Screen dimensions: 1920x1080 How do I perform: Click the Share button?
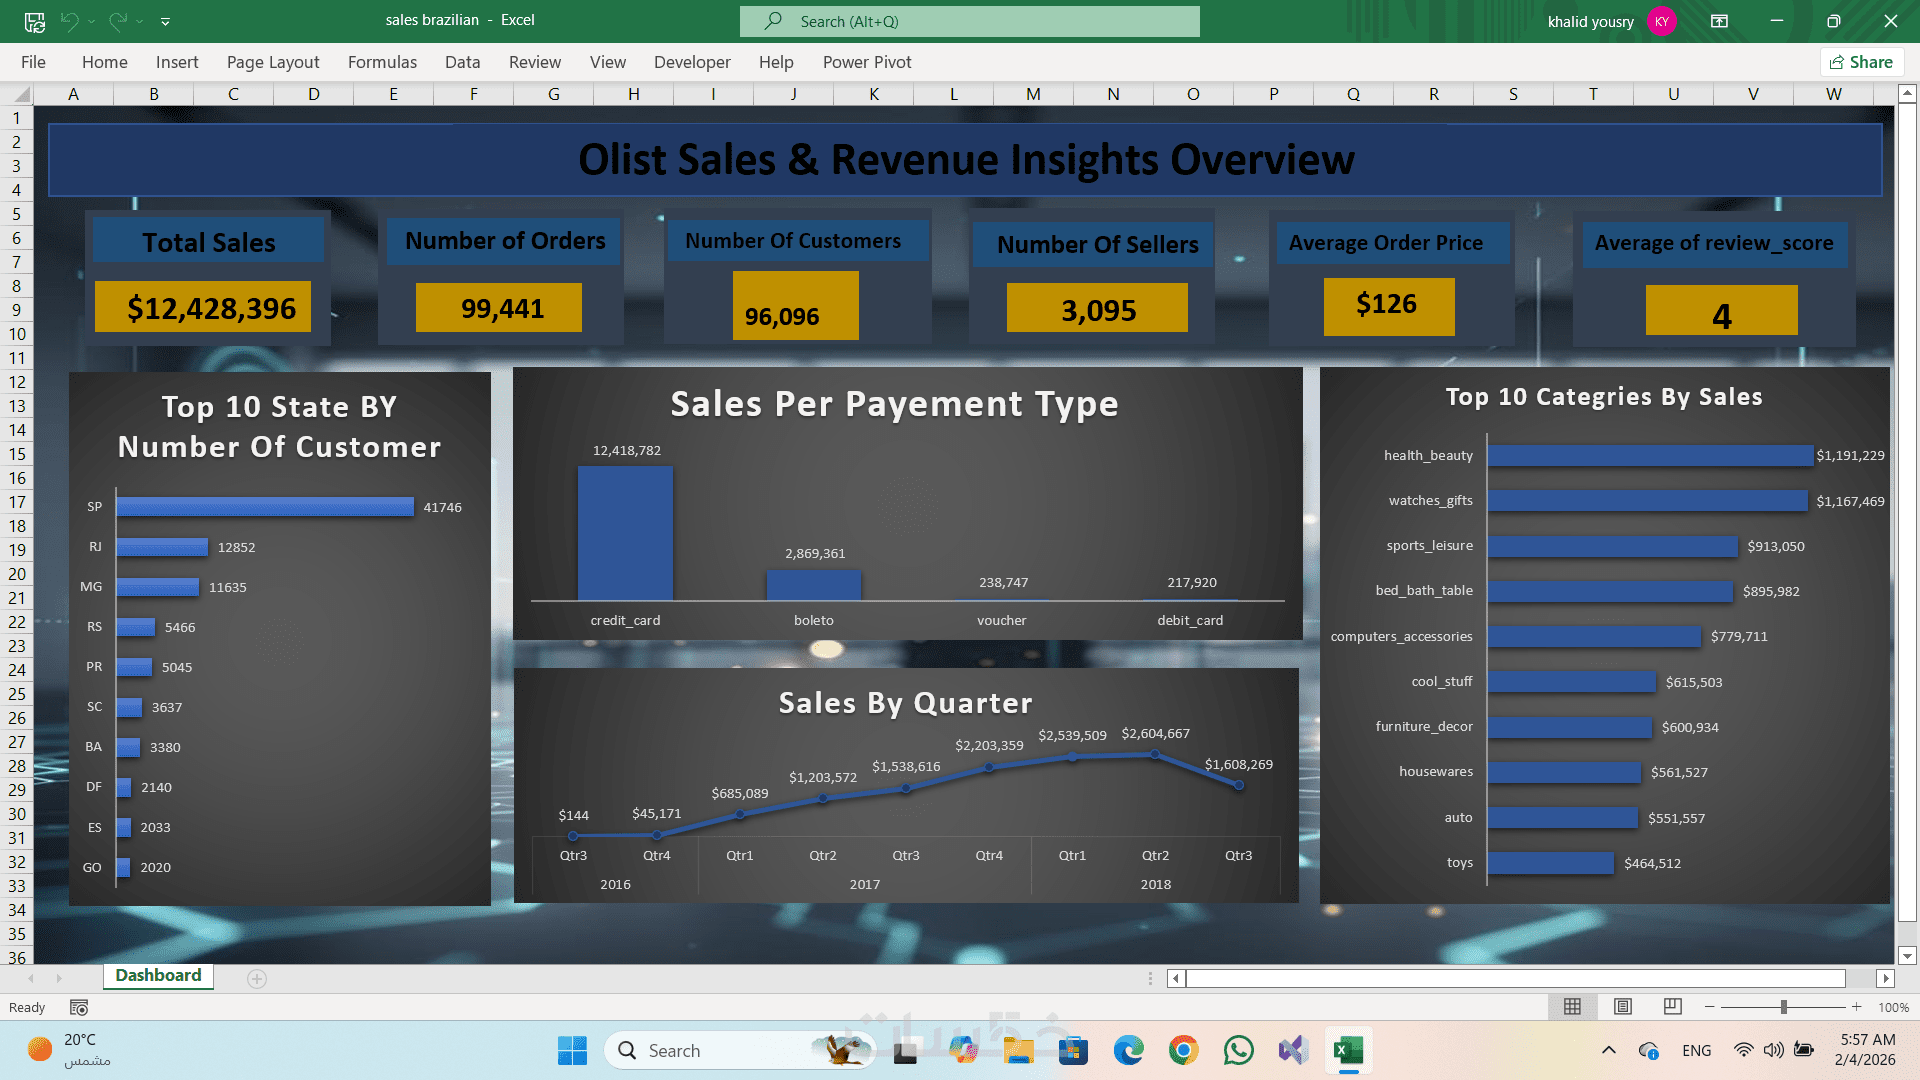[1861, 62]
